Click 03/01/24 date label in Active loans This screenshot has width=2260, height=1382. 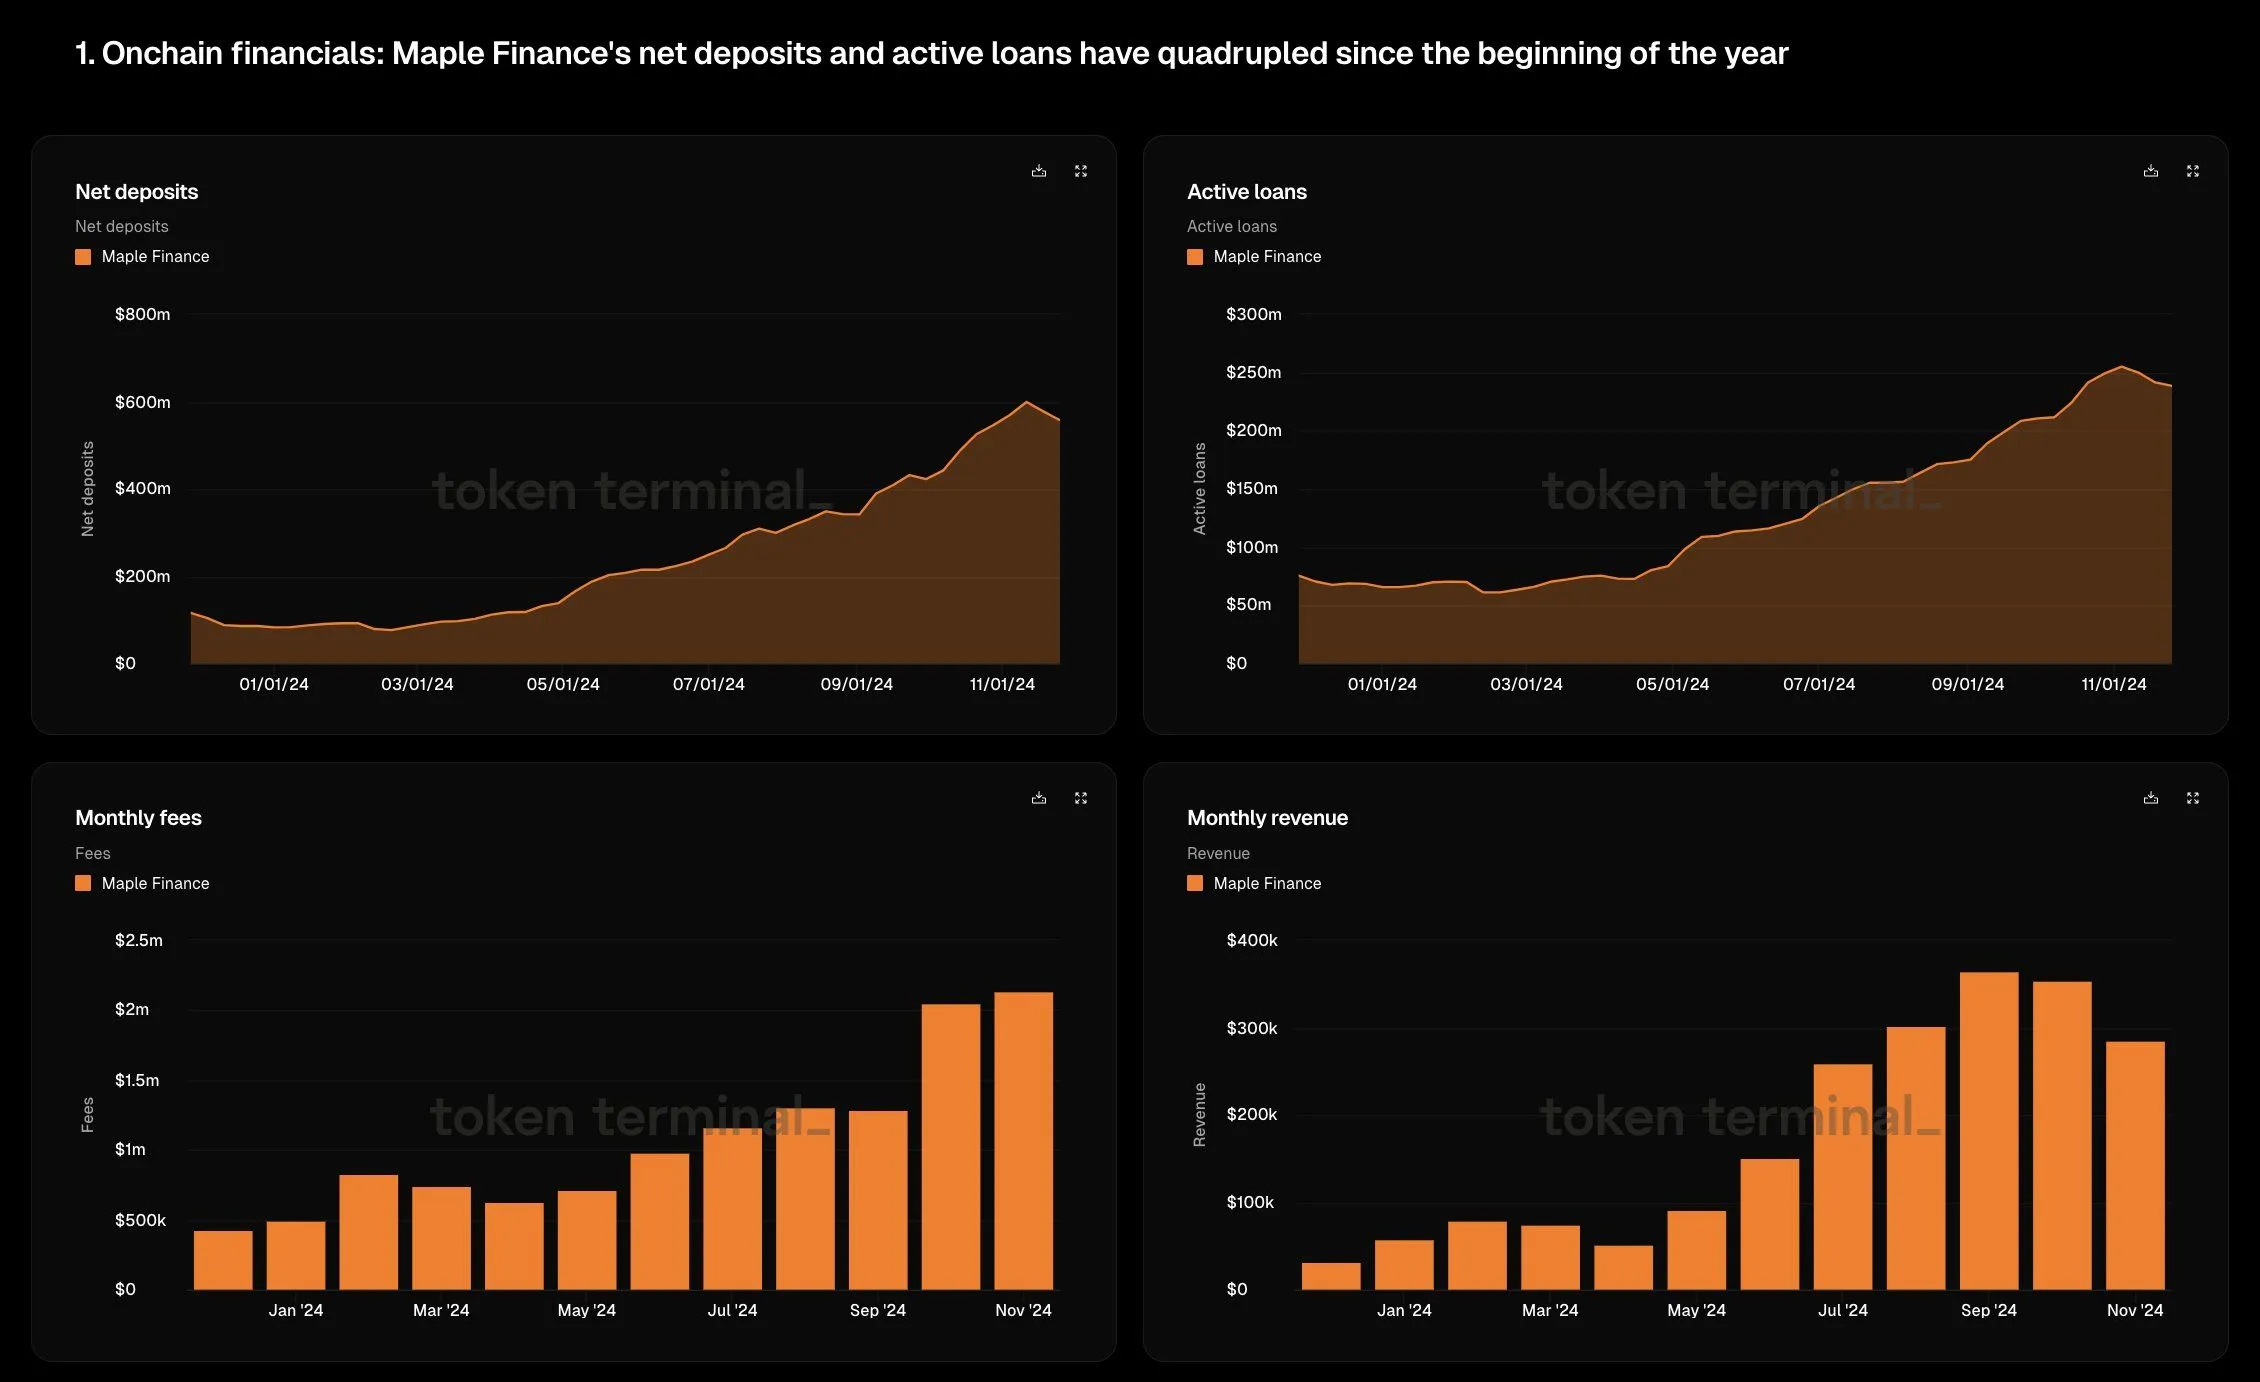click(x=1526, y=684)
